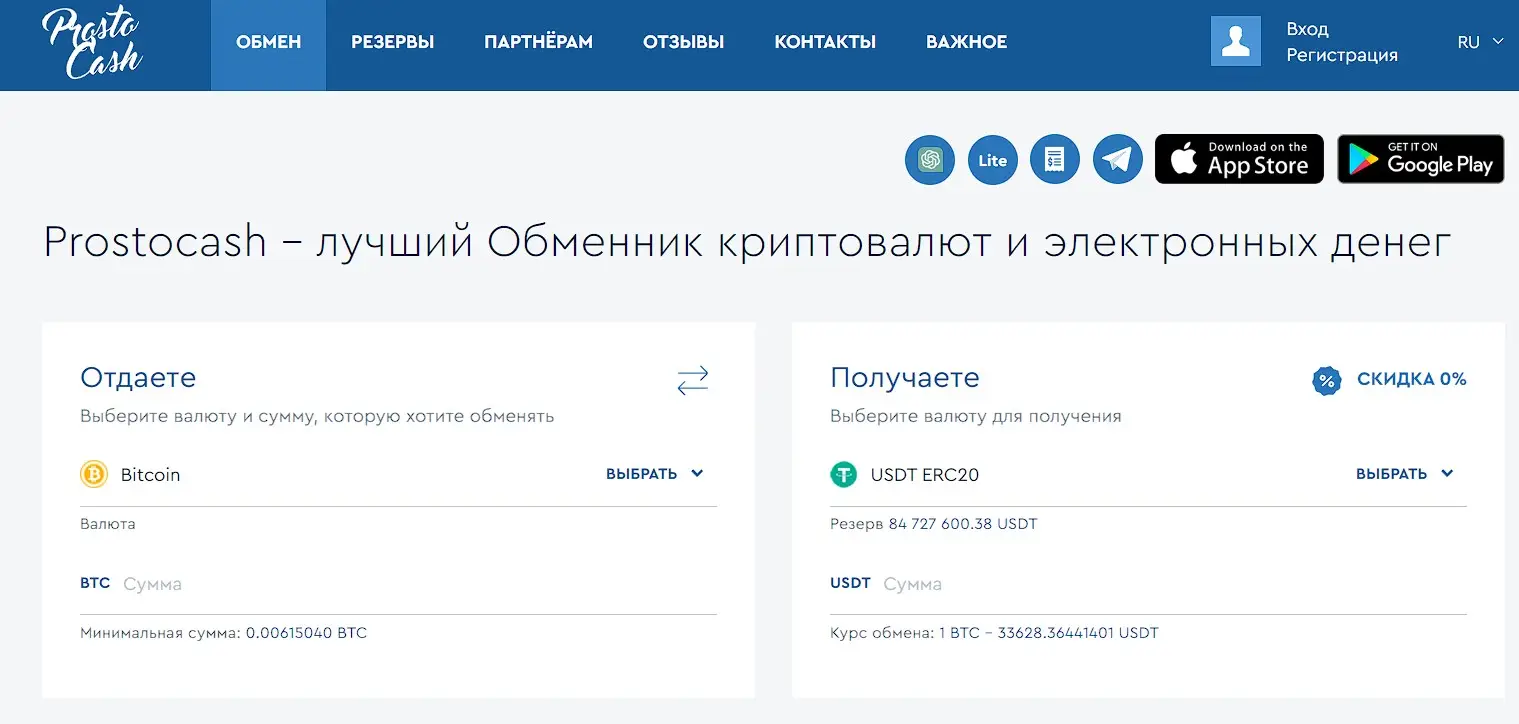Swap currencies with the arrows icon
The width and height of the screenshot is (1519, 724).
click(693, 380)
